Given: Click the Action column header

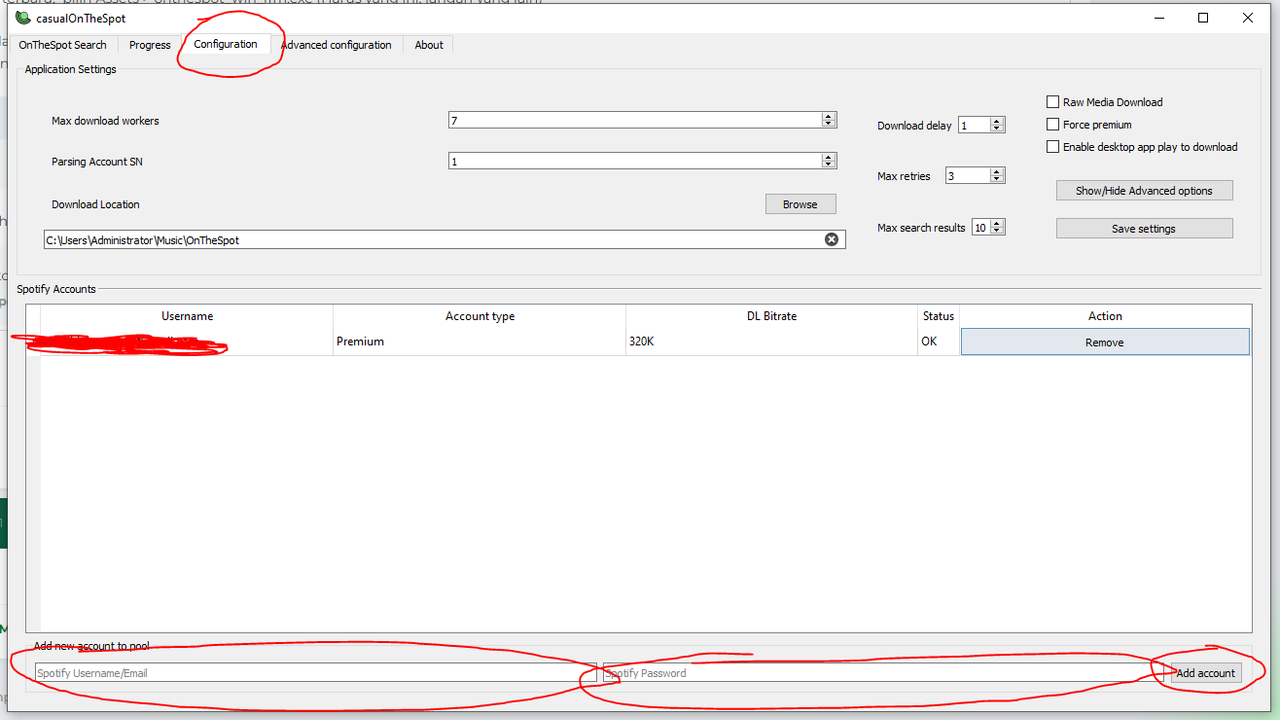Looking at the screenshot, I should 1105,316.
